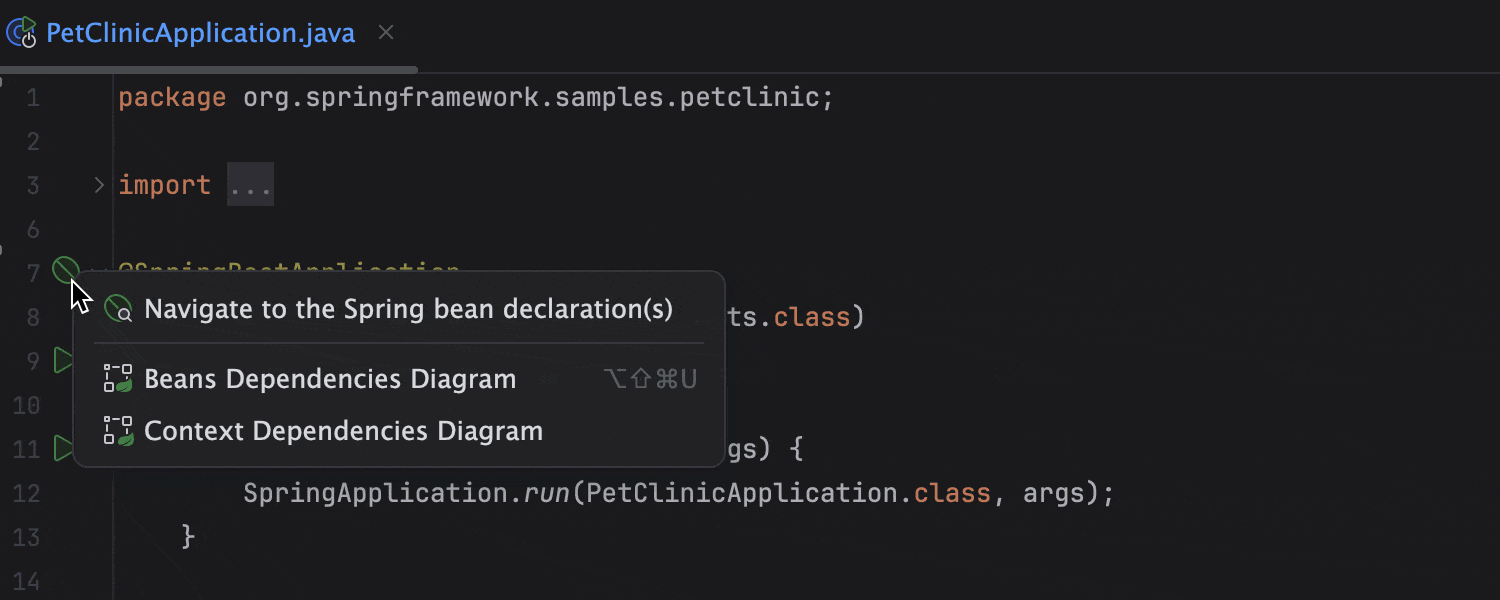The image size is (1500, 600).
Task: Click the shortcut hint next to Beans Dependencies Diagram
Action: (650, 379)
